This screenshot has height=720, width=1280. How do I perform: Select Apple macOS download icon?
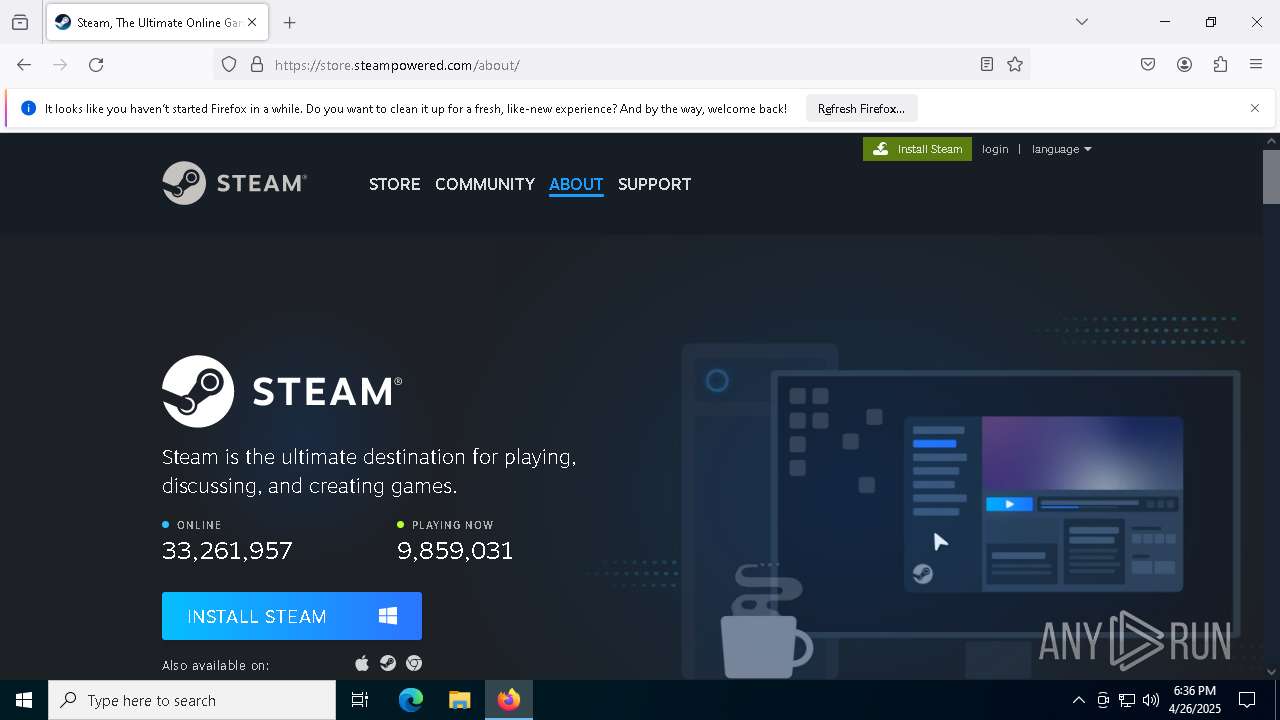(x=362, y=664)
